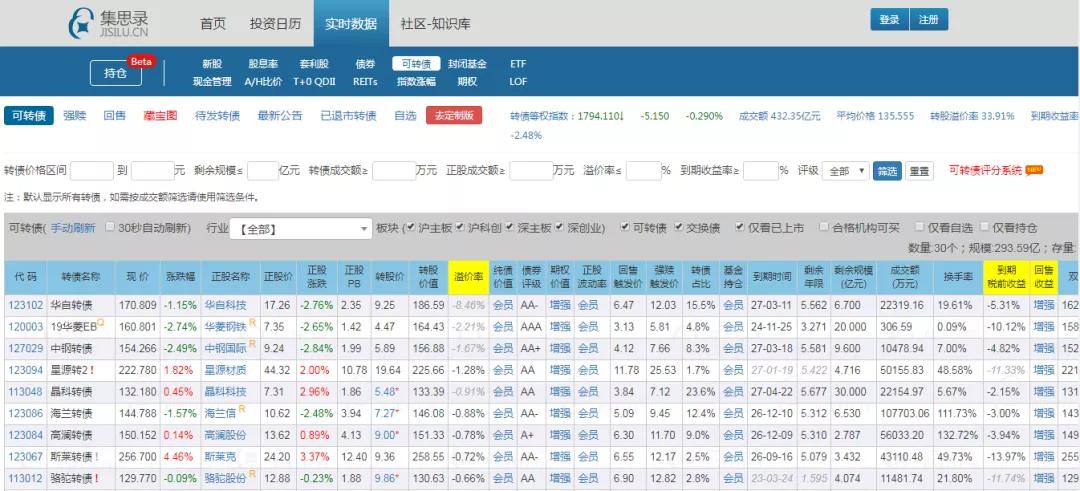Image resolution: width=1080 pixels, height=491 pixels.
Task: Untick the 交换债 checkbox
Action: coord(678,227)
